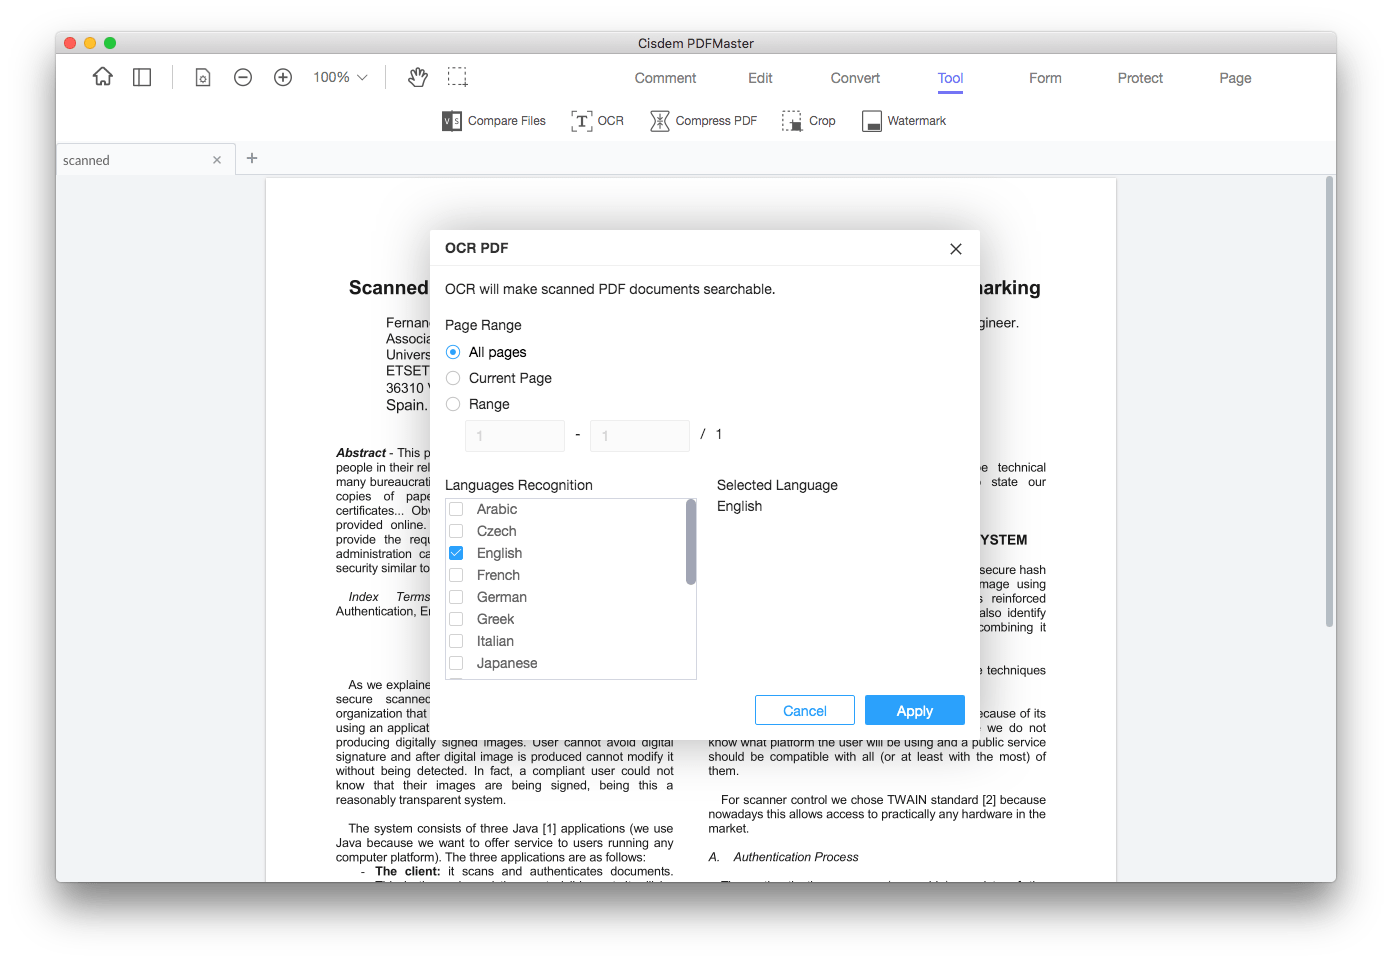Toggle the sidebar panel icon
The width and height of the screenshot is (1392, 962).
point(142,77)
